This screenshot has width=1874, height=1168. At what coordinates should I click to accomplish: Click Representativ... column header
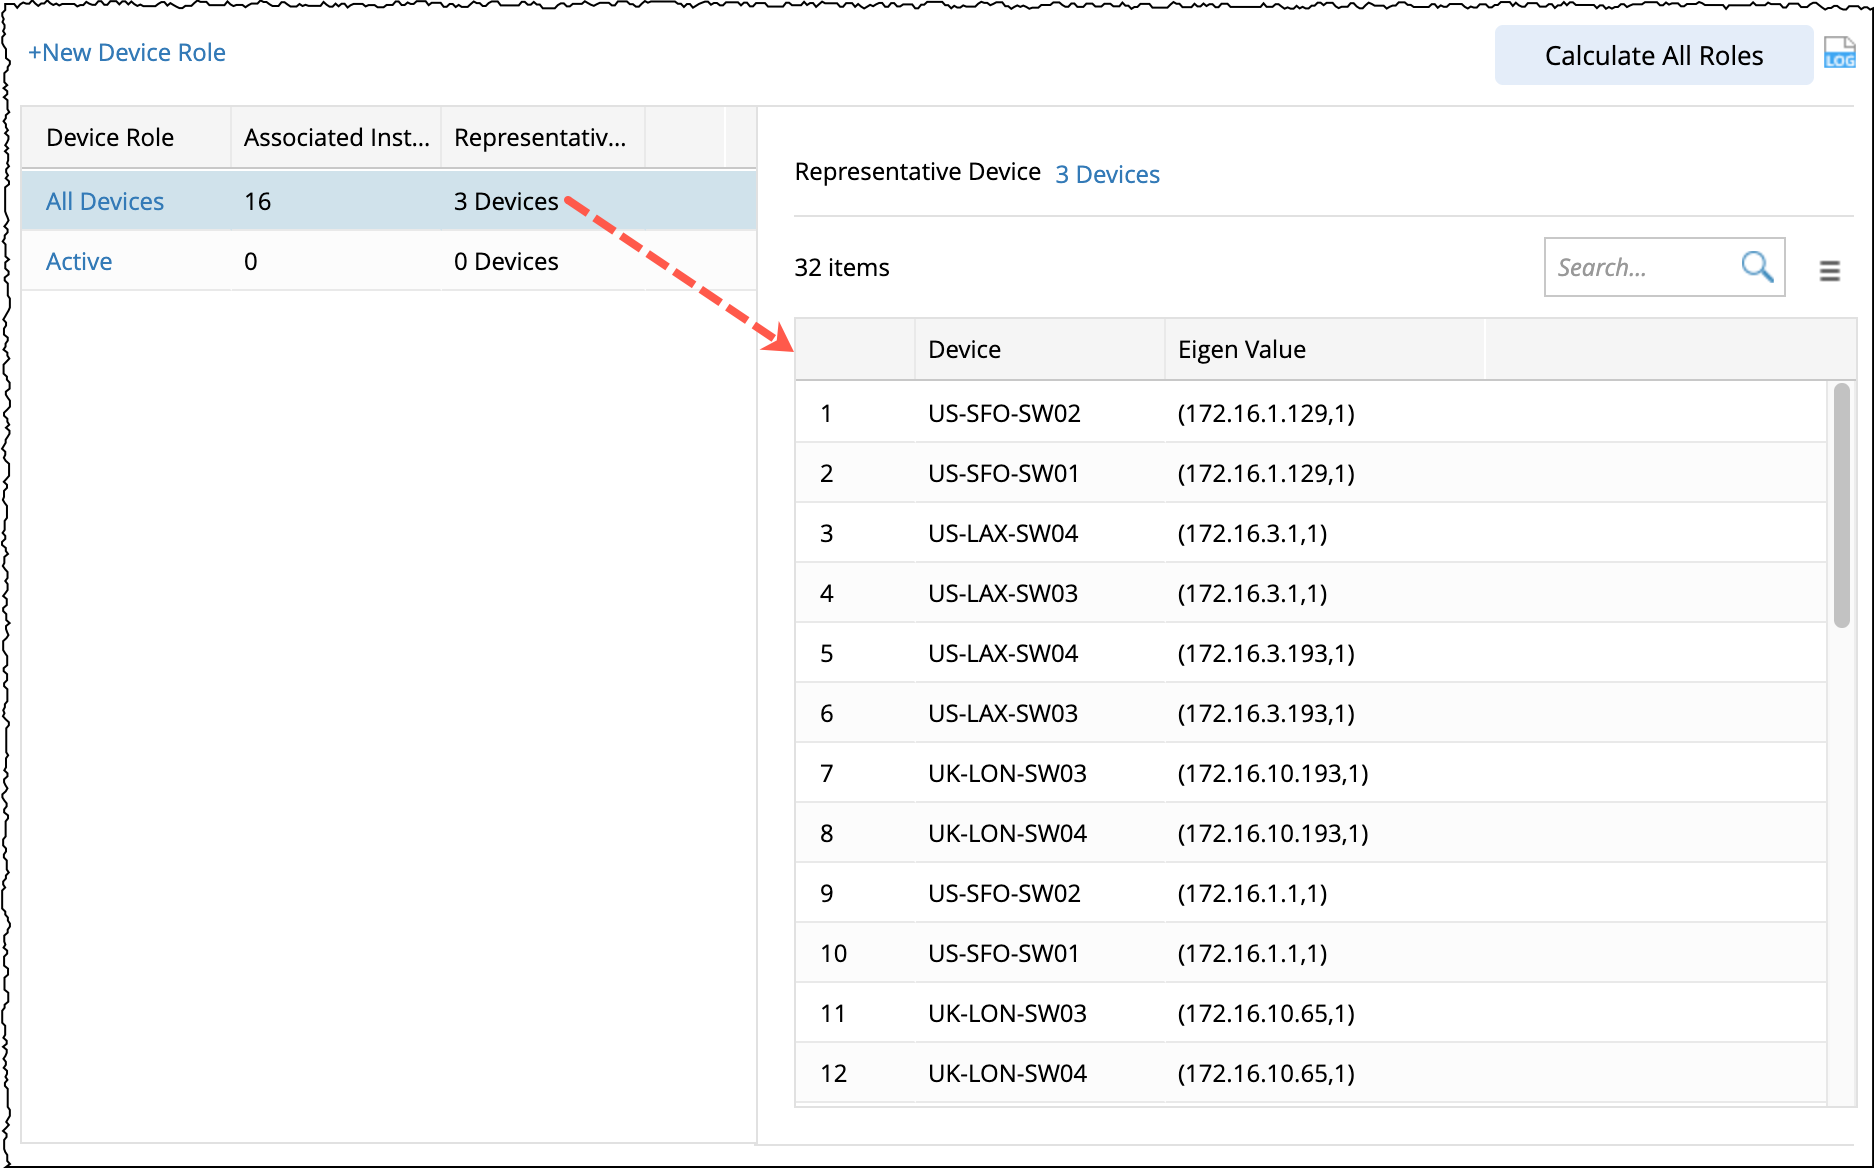click(540, 138)
